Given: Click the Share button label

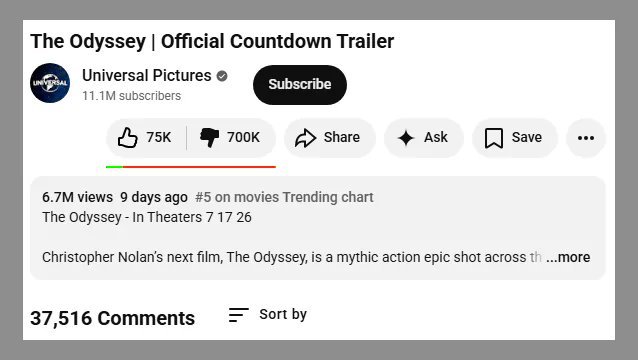Looking at the screenshot, I should coord(342,137).
